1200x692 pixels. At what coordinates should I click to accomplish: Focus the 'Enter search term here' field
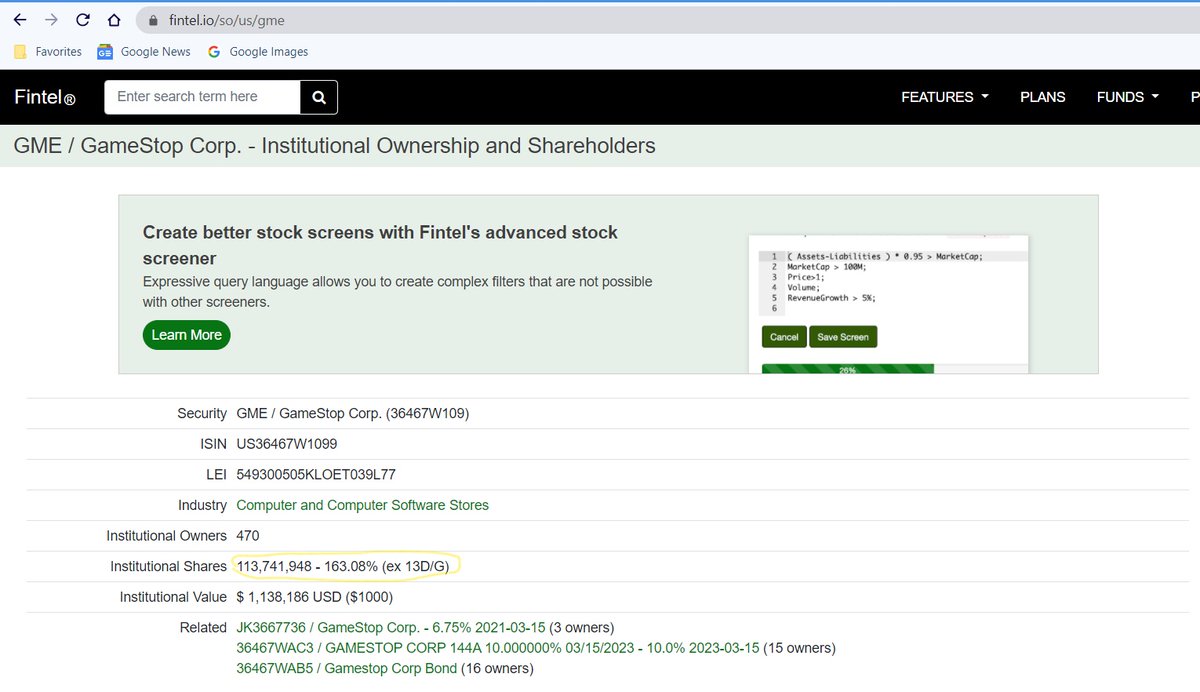(x=202, y=97)
